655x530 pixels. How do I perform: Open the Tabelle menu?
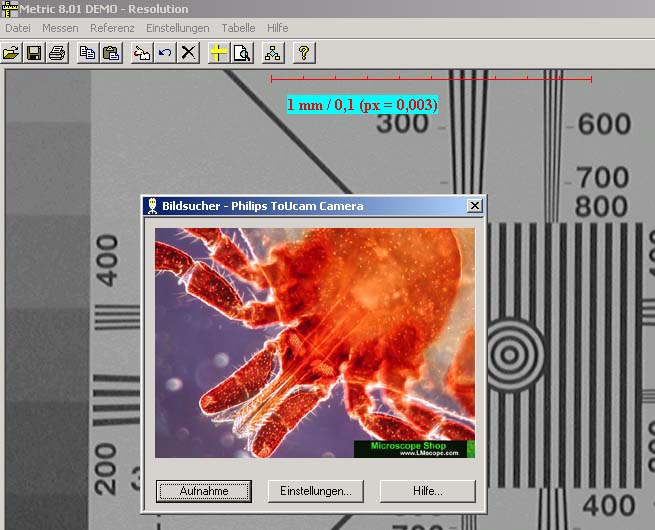(x=238, y=28)
